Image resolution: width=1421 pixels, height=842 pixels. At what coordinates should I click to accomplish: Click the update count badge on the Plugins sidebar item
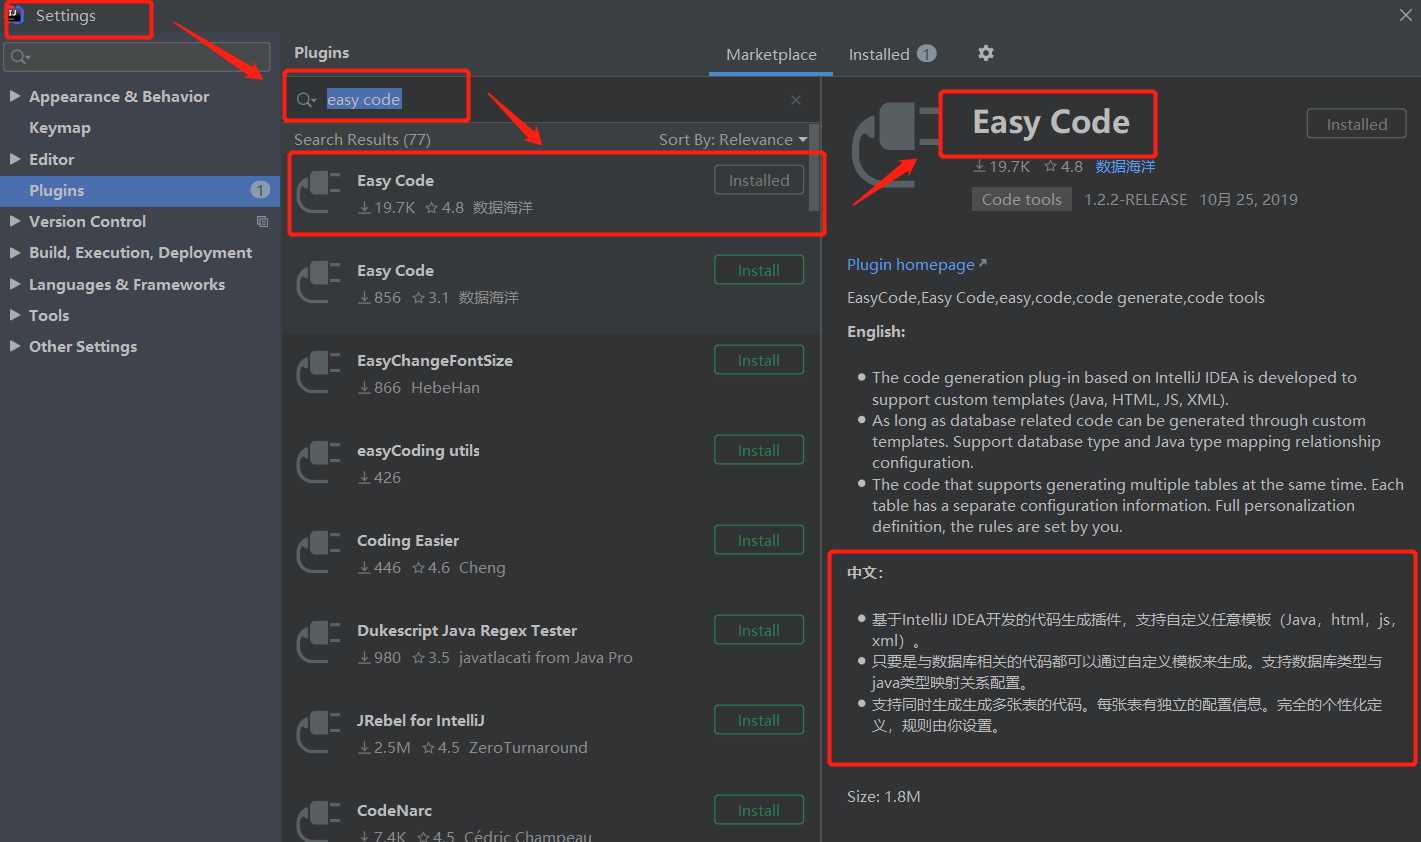pyautogui.click(x=260, y=190)
